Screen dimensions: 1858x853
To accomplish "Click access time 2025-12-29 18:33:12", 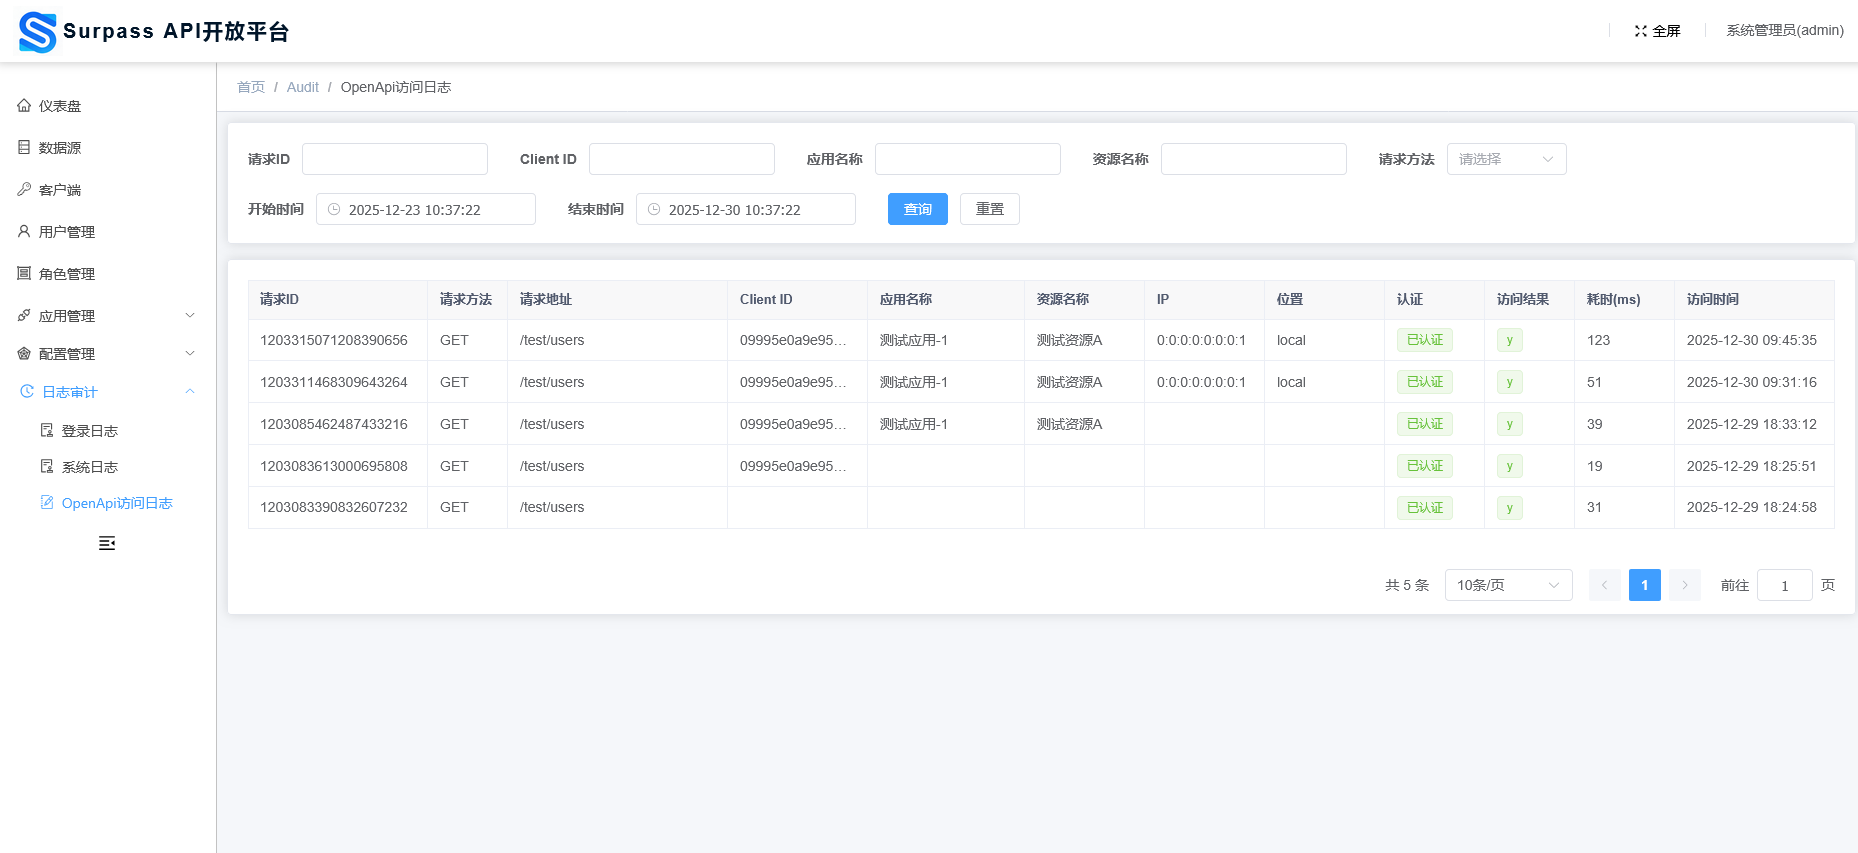I will (x=1752, y=424).
